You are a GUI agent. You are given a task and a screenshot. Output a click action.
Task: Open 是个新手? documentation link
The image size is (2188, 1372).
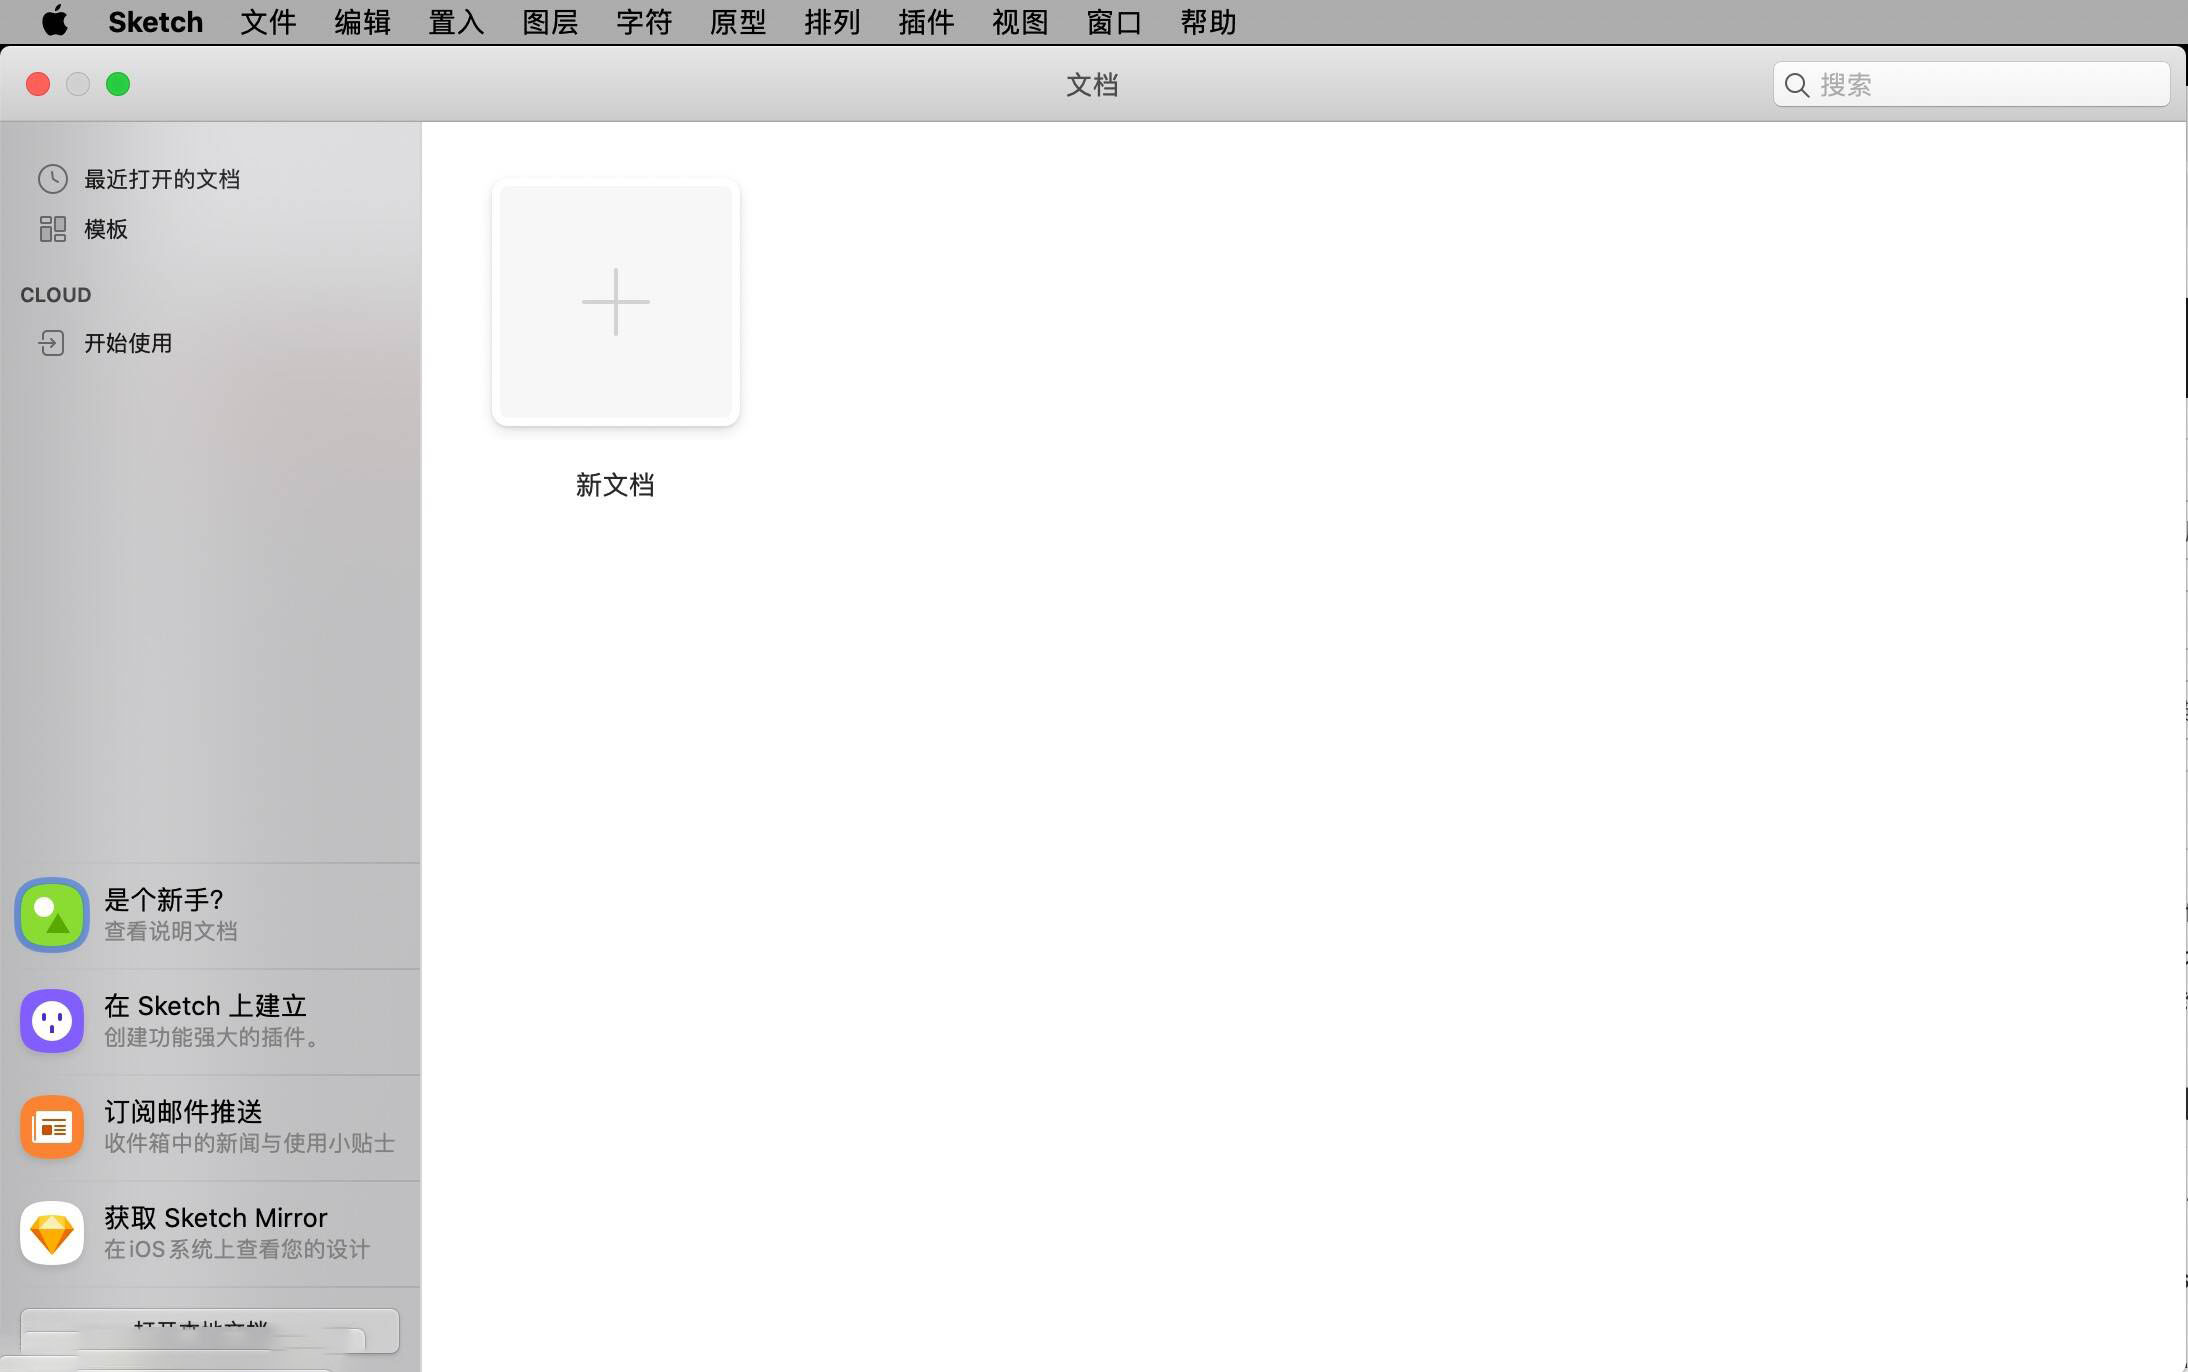pos(210,915)
